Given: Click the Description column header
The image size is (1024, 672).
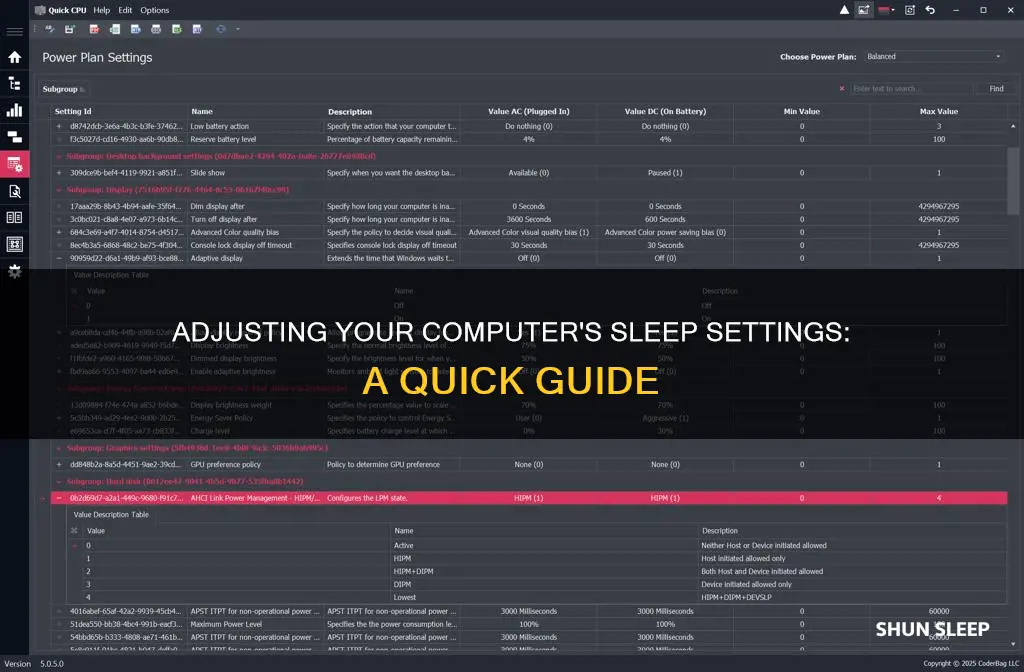Looking at the screenshot, I should pos(392,112).
